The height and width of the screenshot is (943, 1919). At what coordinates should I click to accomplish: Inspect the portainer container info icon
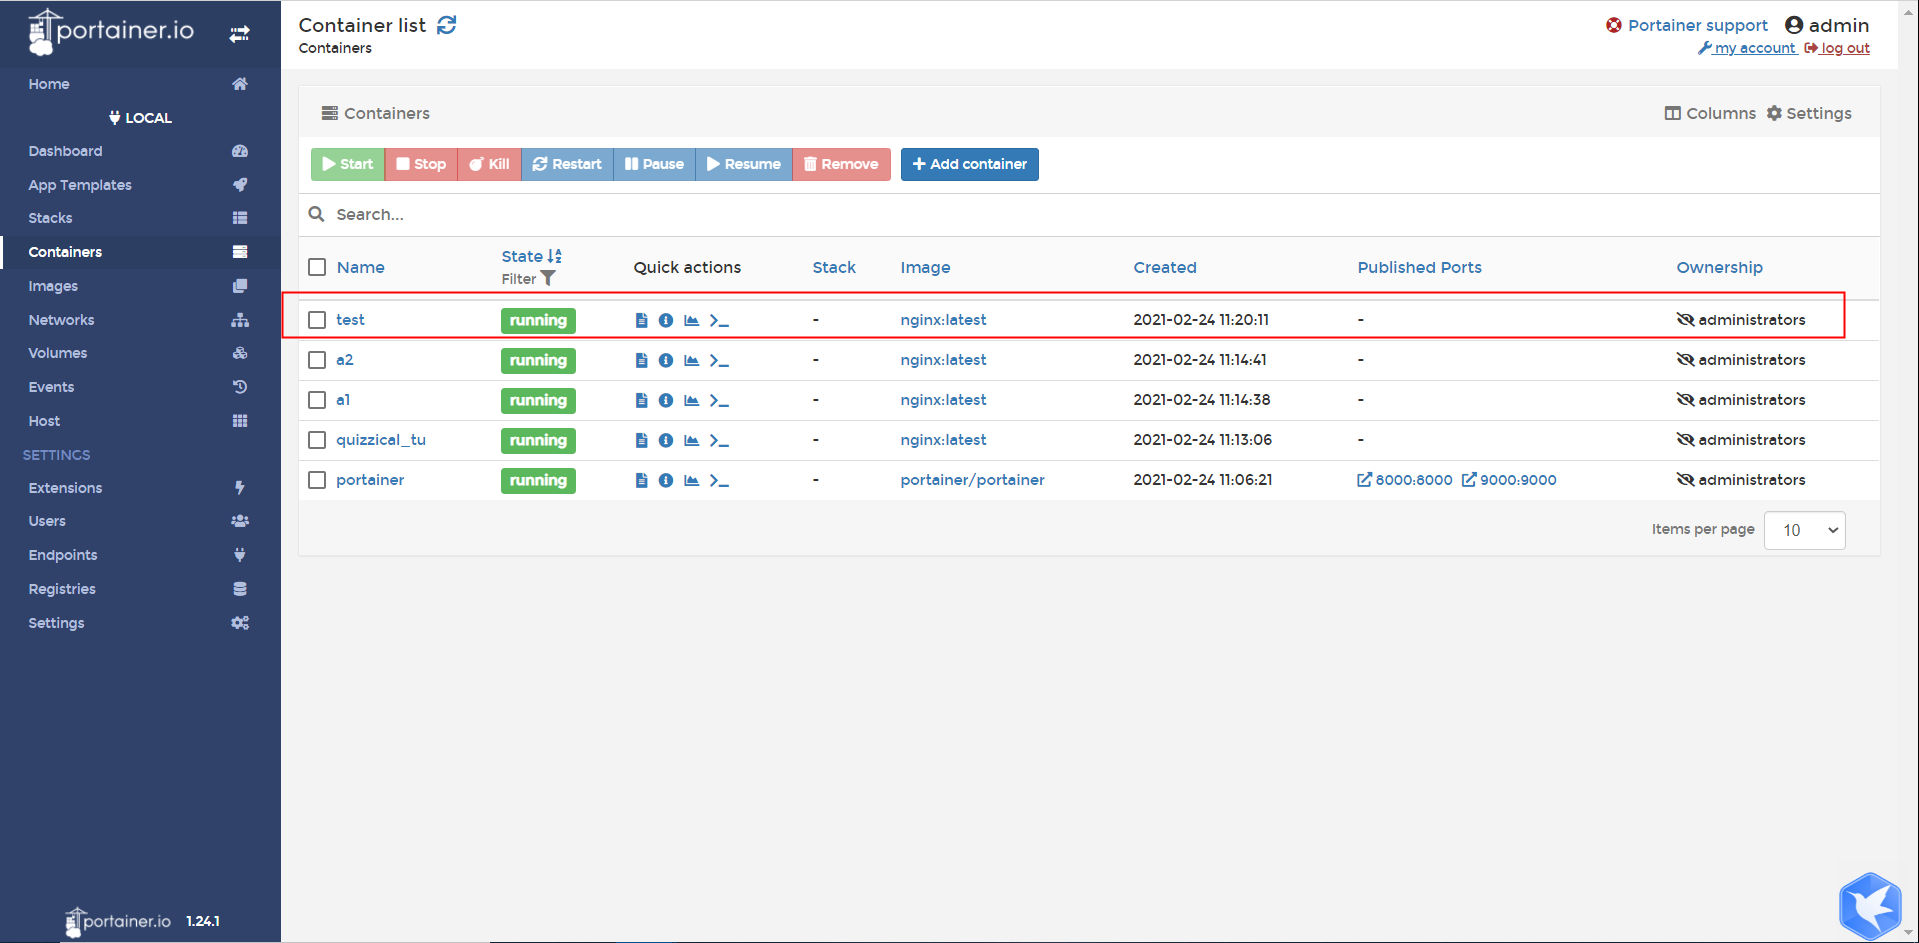click(666, 480)
